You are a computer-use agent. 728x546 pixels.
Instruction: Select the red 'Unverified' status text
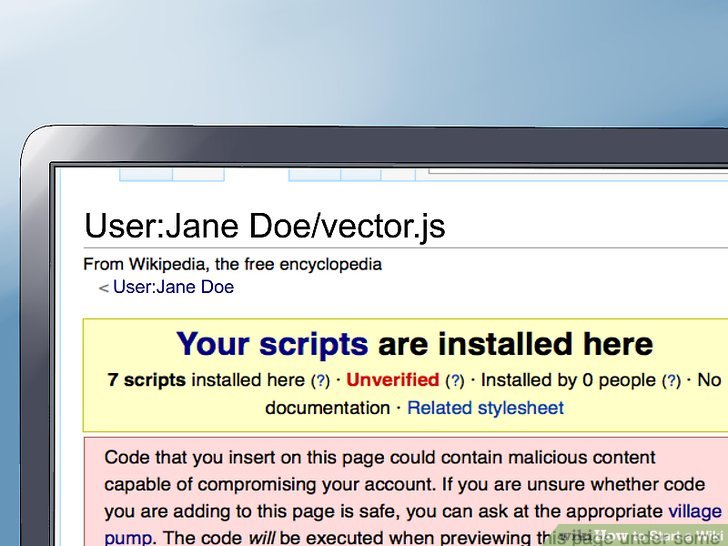[392, 380]
